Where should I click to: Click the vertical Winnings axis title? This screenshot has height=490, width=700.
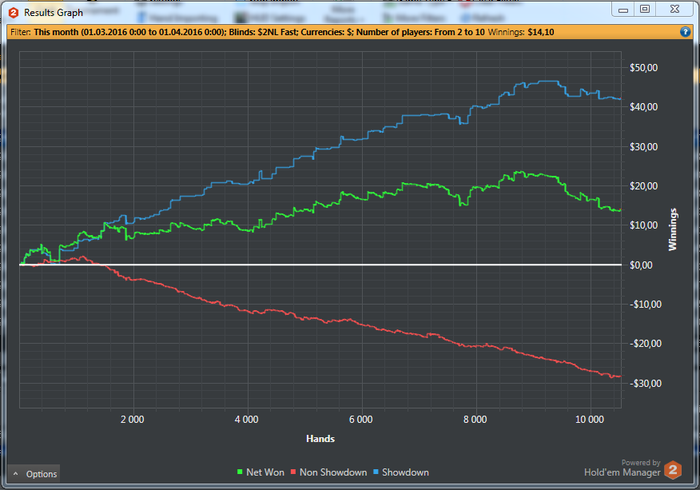[672, 229]
